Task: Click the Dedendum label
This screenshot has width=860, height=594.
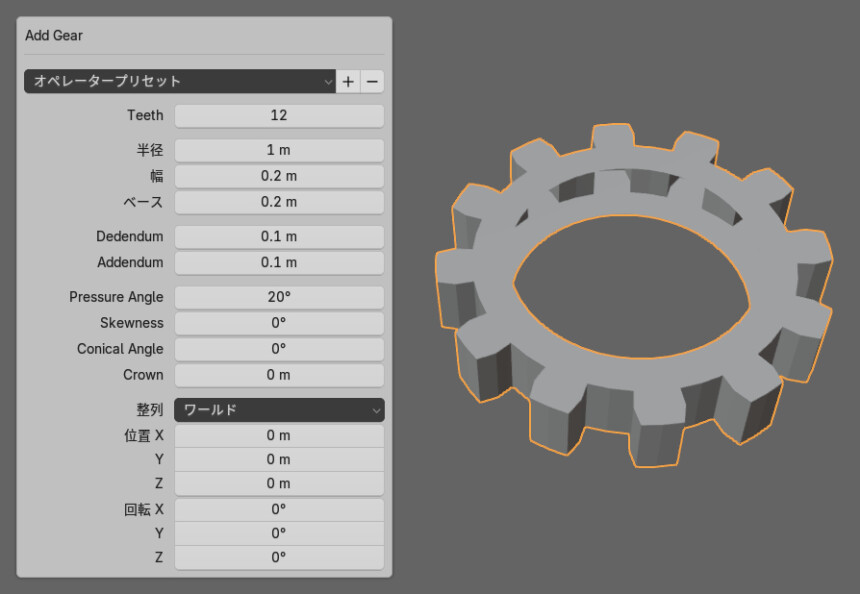Action: pos(129,236)
